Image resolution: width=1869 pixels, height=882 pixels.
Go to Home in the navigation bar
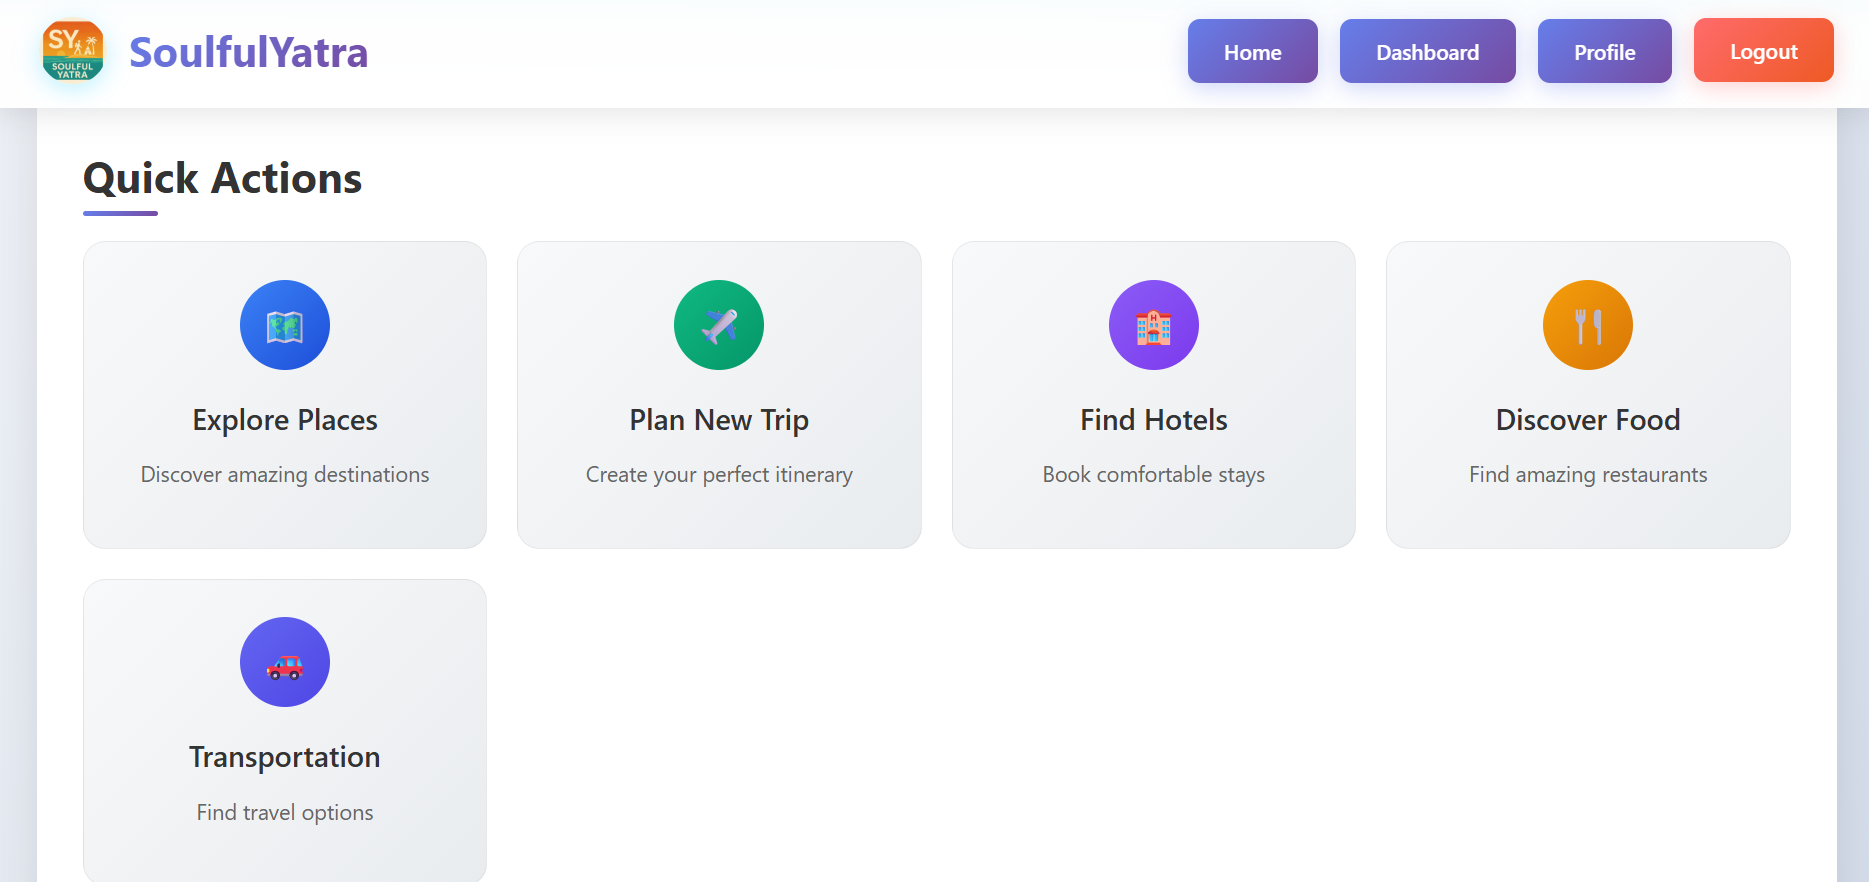point(1253,51)
